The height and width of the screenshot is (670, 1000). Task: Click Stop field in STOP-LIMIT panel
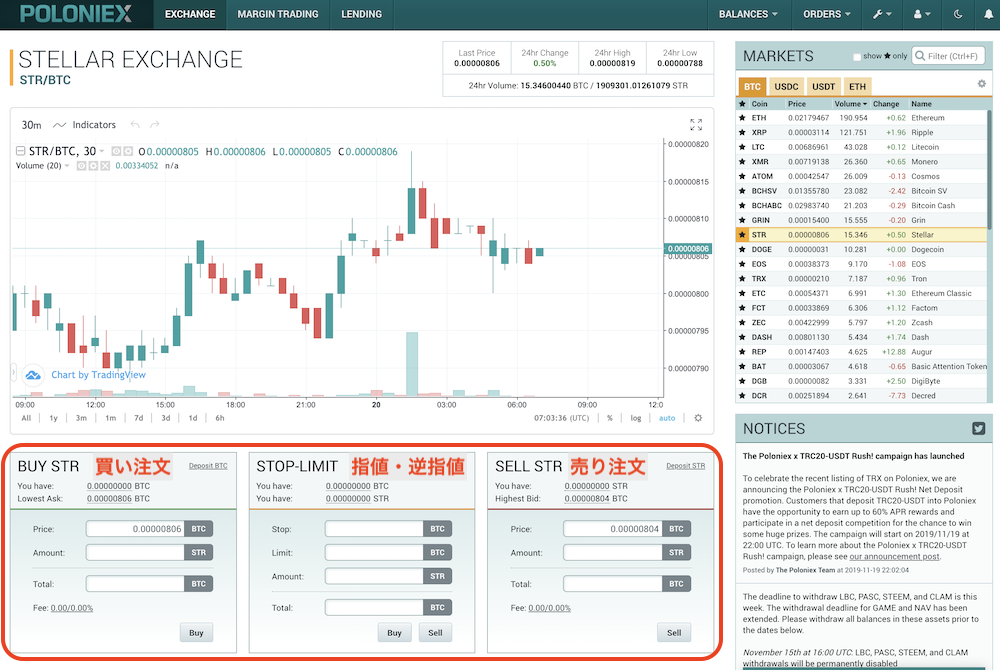tap(374, 529)
